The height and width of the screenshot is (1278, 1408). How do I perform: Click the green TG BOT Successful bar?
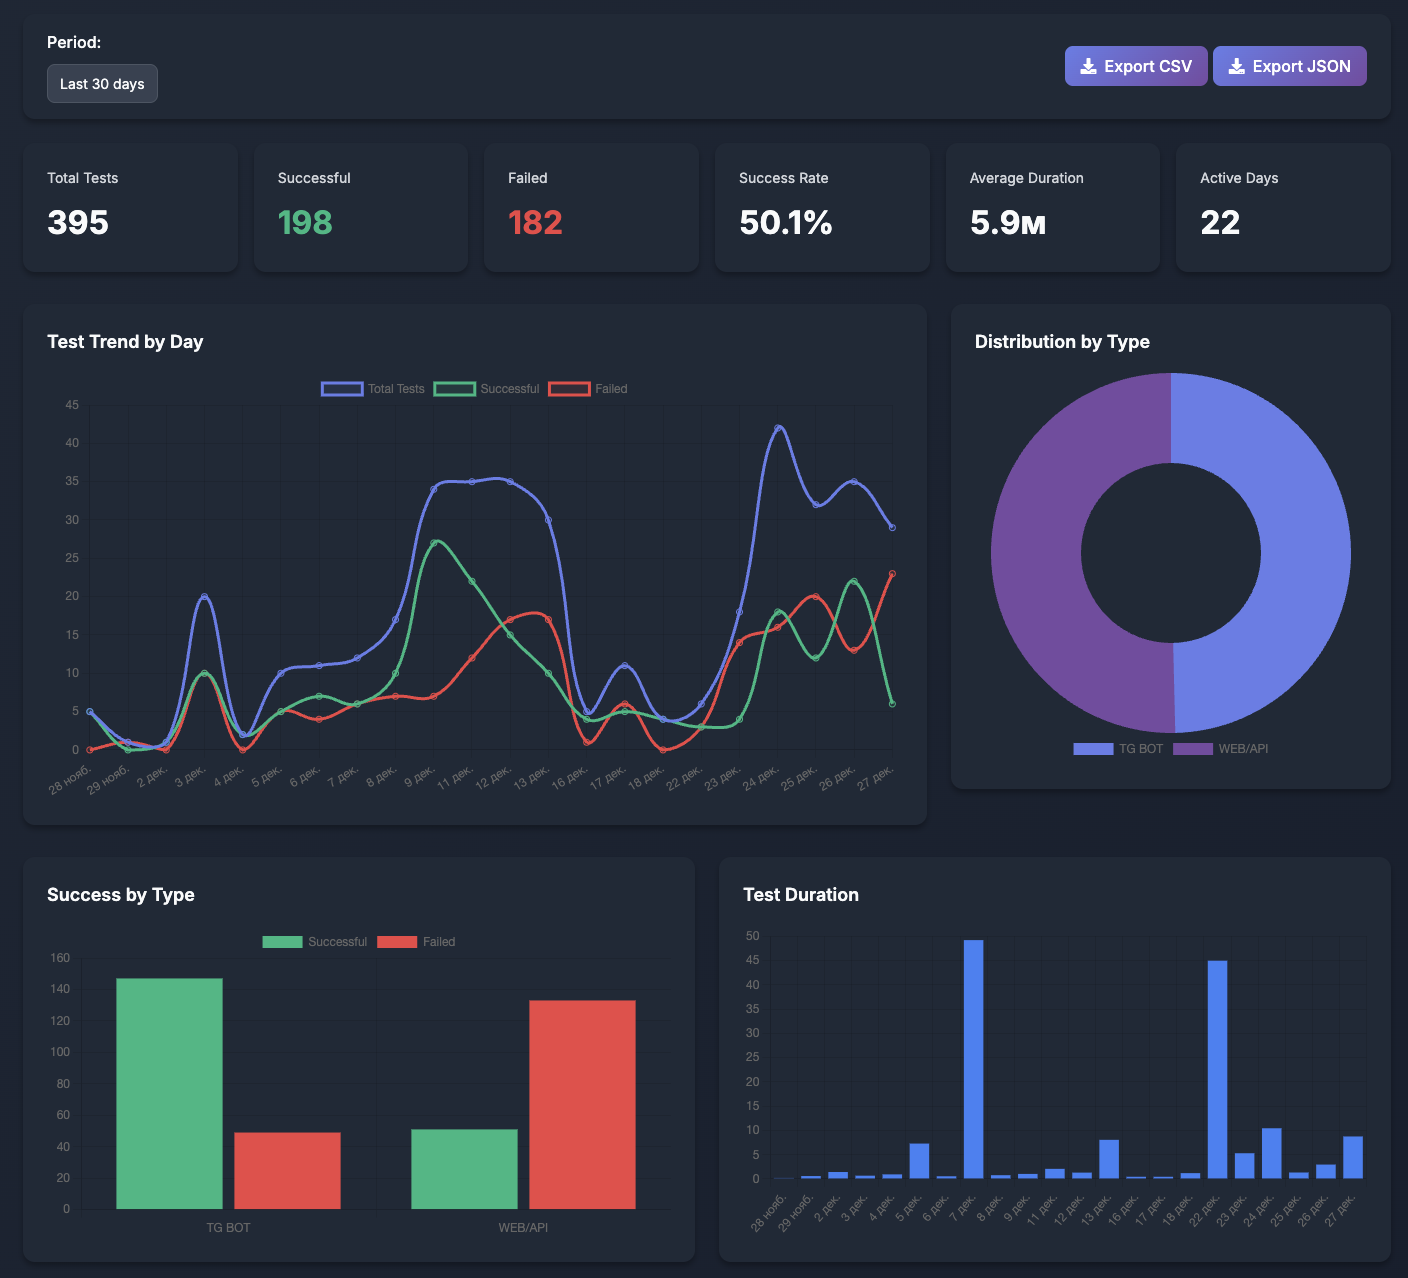pyautogui.click(x=171, y=1090)
